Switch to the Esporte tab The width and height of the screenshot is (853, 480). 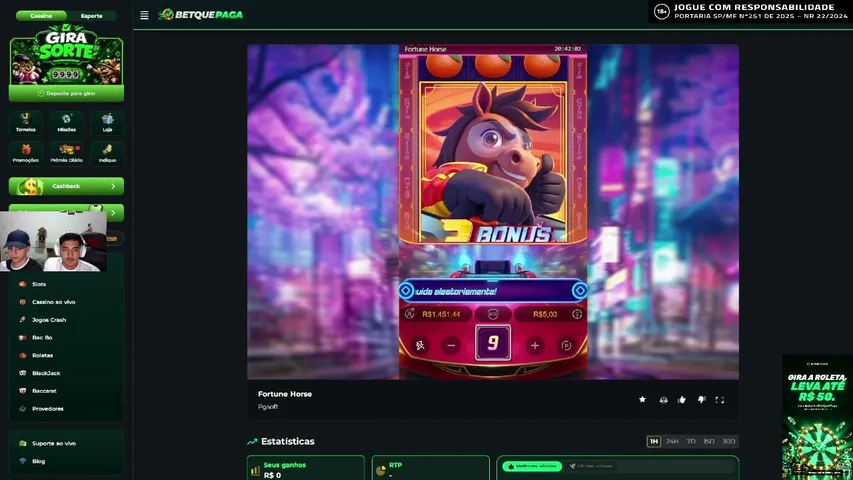91,16
